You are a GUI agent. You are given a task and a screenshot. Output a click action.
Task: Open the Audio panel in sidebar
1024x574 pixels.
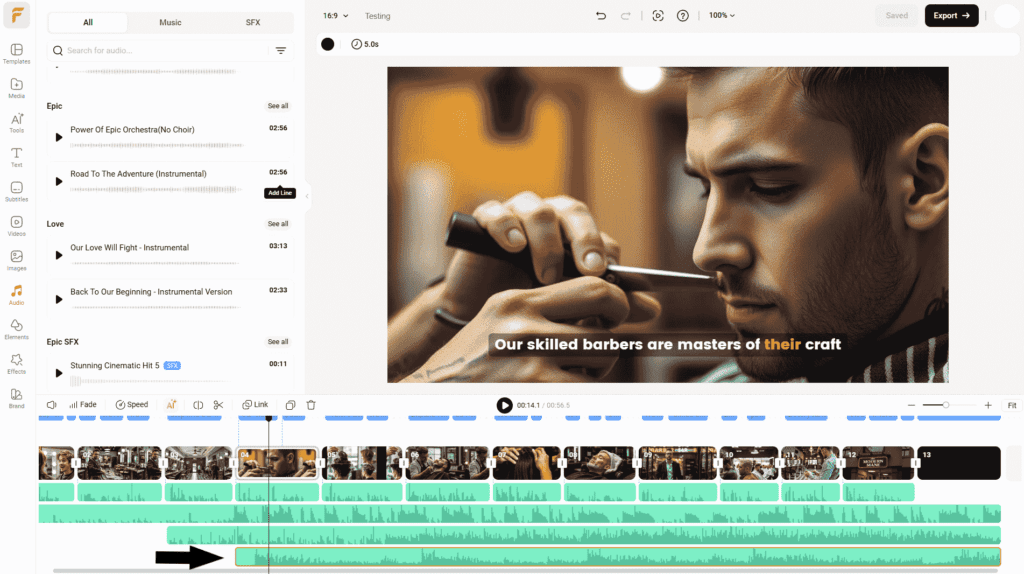coord(16,295)
